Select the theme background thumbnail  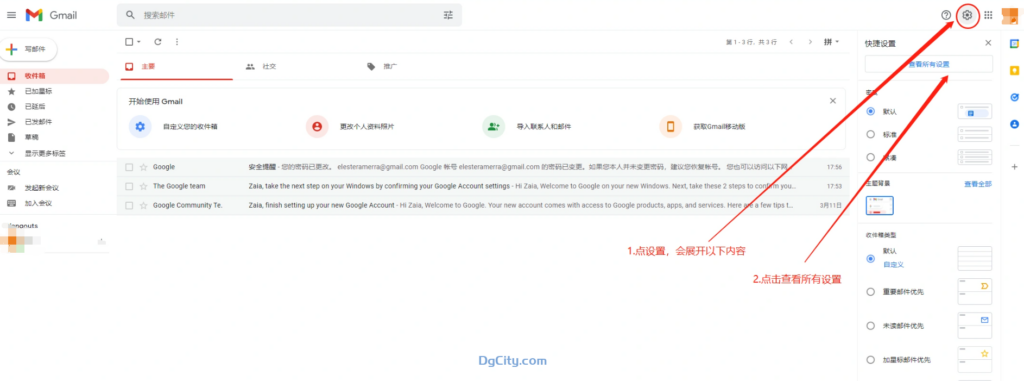coord(880,205)
